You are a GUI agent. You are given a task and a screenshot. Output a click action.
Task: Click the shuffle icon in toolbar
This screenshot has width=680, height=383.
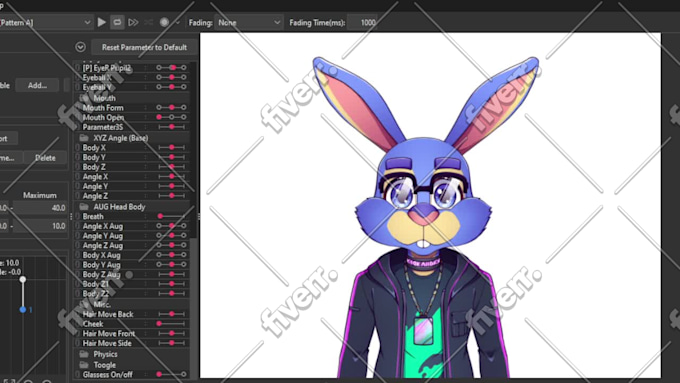pyautogui.click(x=148, y=22)
